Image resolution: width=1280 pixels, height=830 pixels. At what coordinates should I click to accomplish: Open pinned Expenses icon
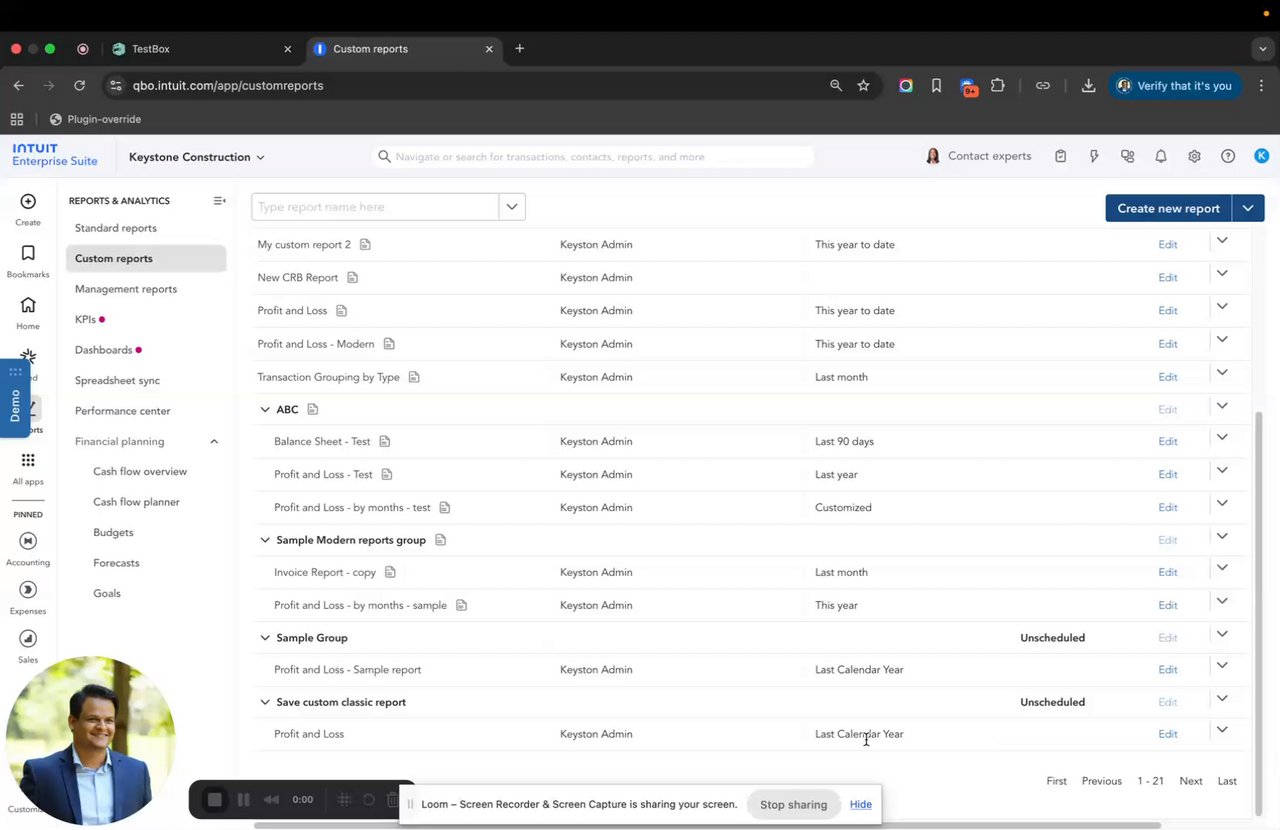28,590
